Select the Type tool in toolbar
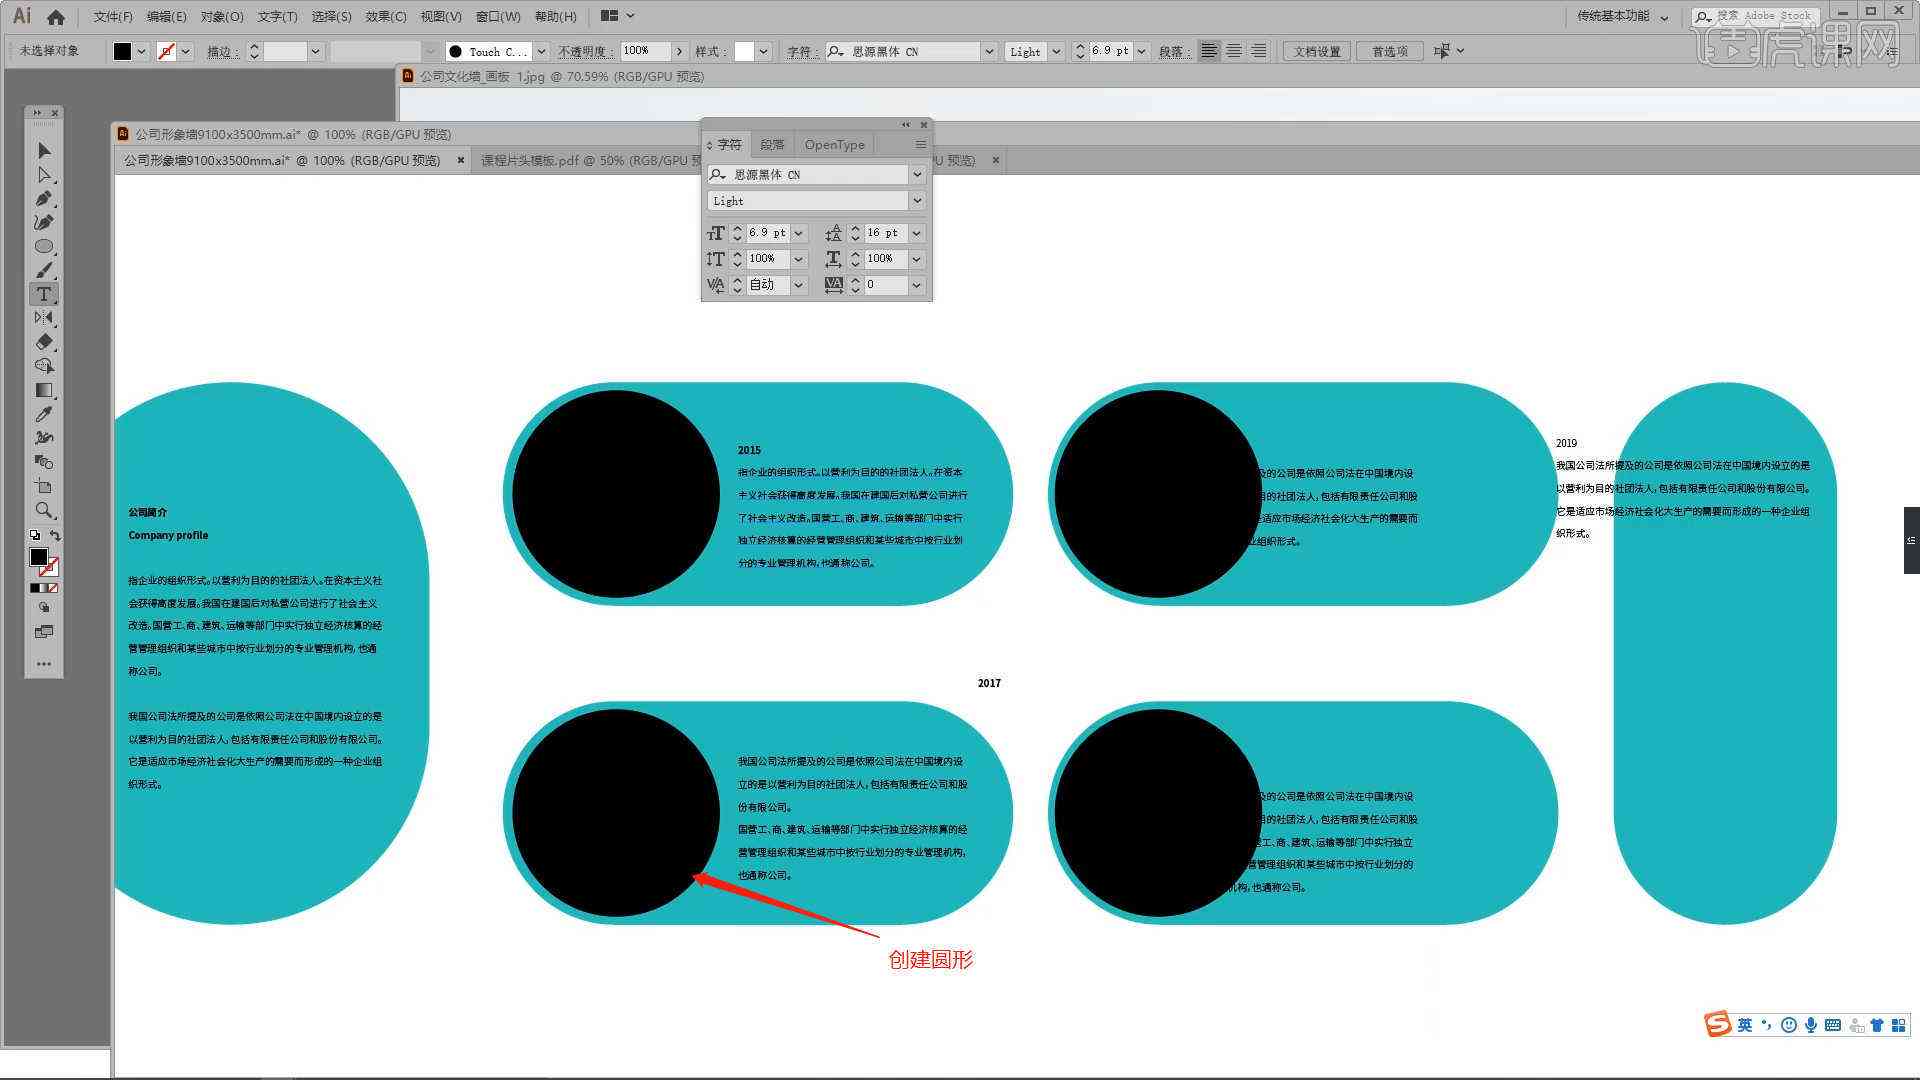This screenshot has width=1920, height=1080. [42, 291]
